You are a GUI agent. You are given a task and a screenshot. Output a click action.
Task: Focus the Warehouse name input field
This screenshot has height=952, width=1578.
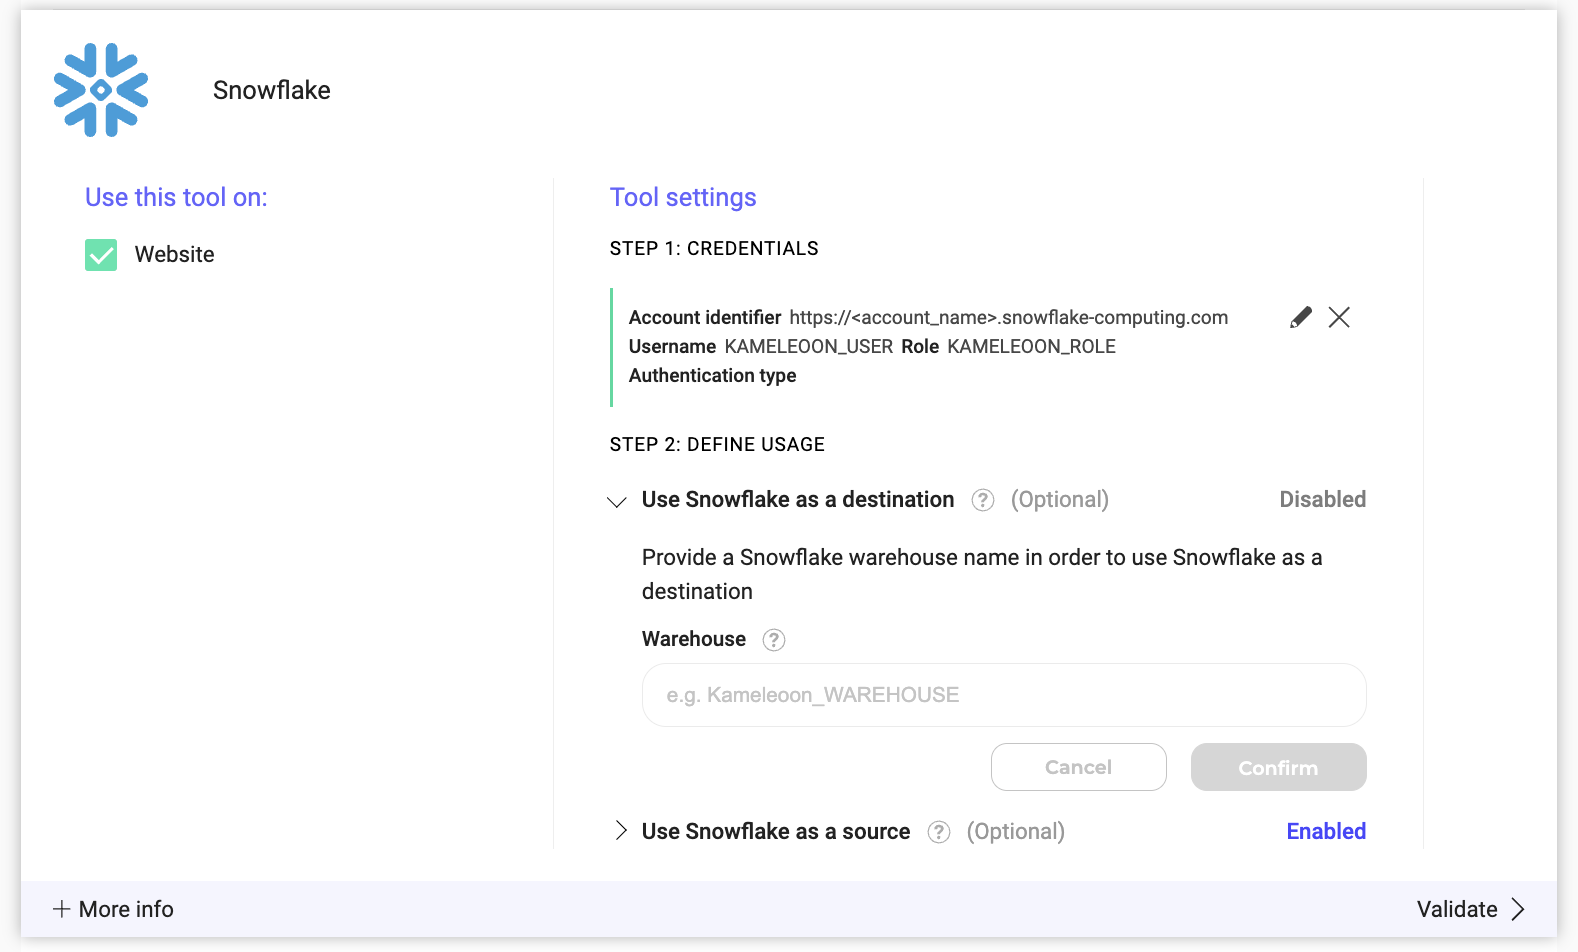(x=1003, y=695)
